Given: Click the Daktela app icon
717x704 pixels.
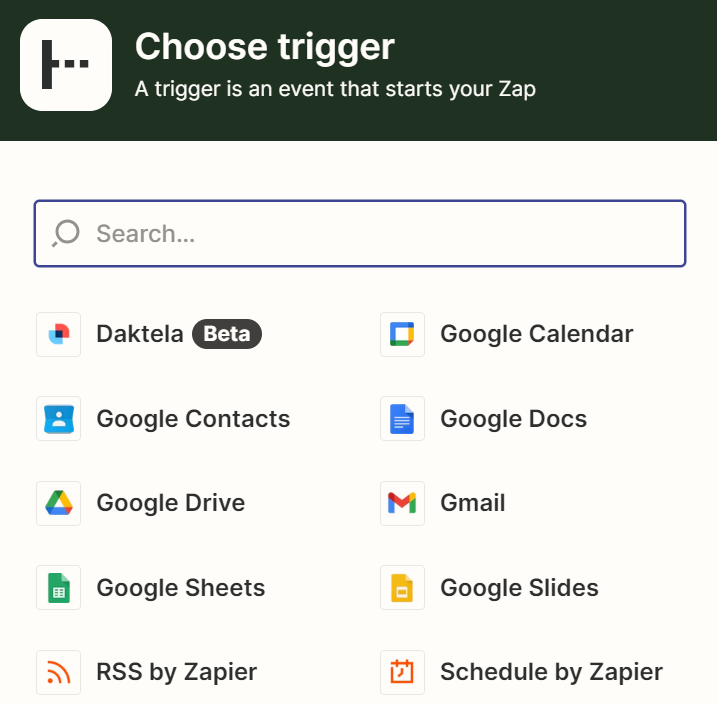Looking at the screenshot, I should (x=58, y=334).
